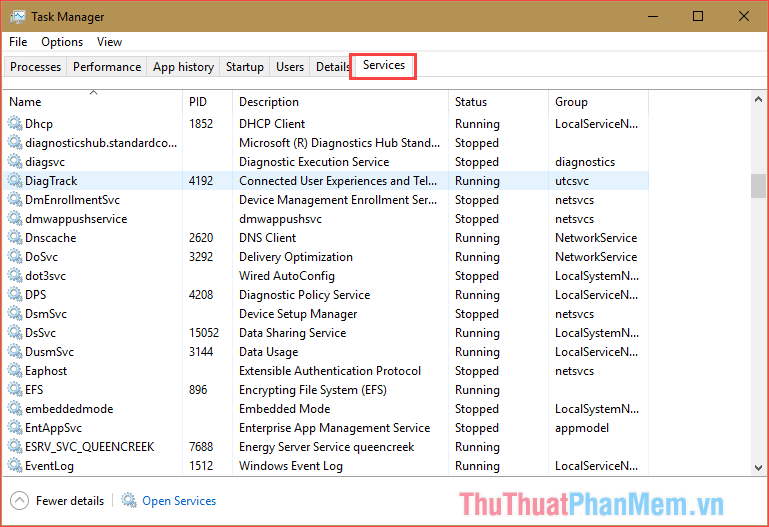The width and height of the screenshot is (769, 527).
Task: Click the services gear icon next to Open Services
Action: point(129,500)
